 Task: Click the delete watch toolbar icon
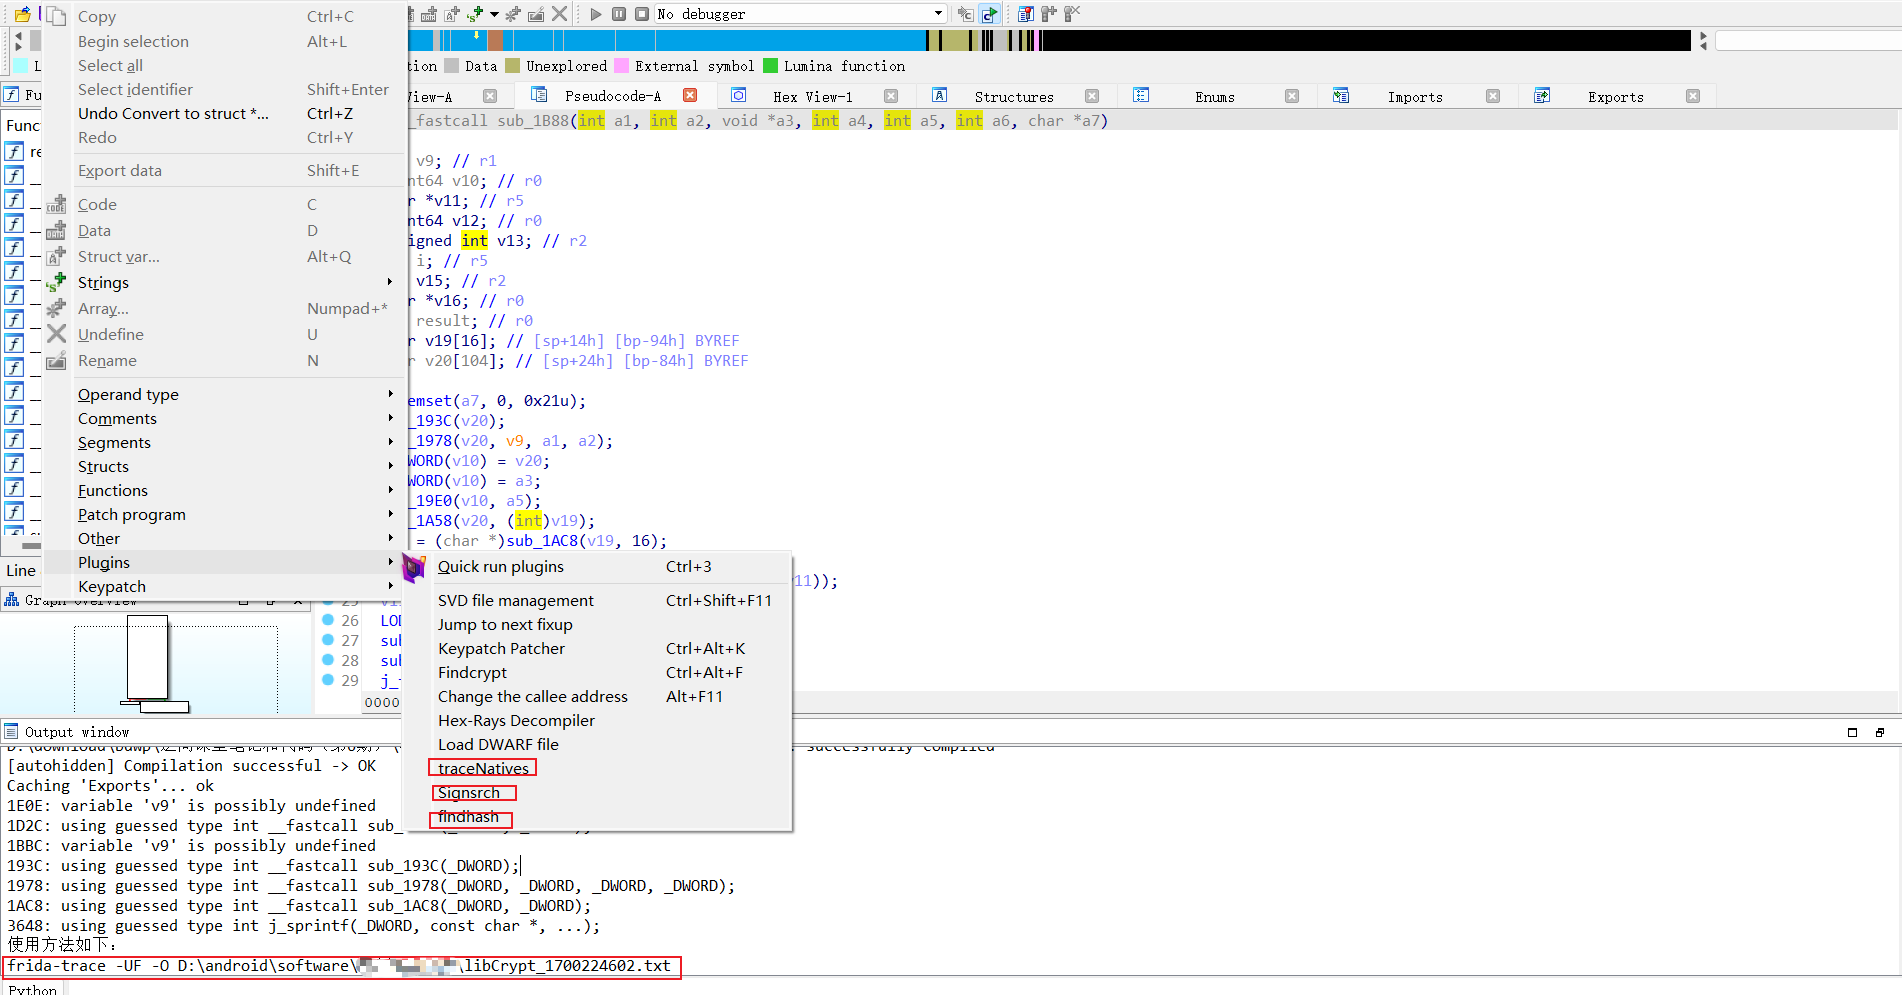(1072, 14)
